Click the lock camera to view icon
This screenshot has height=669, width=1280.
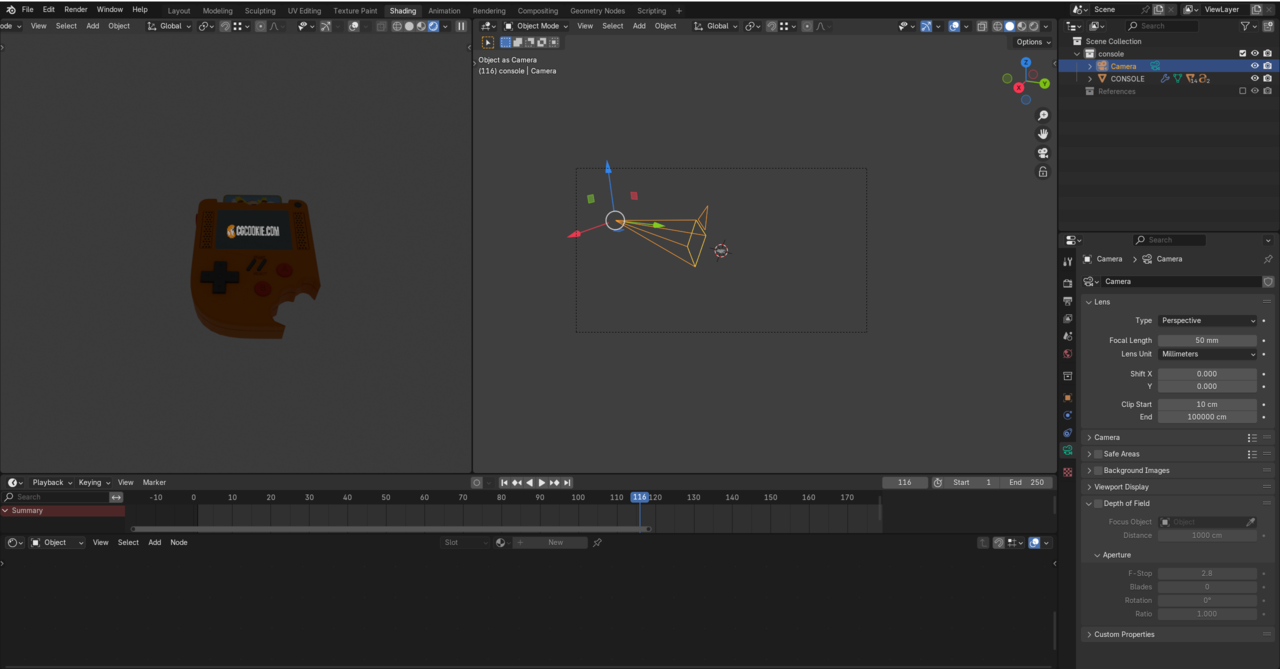point(1043,172)
